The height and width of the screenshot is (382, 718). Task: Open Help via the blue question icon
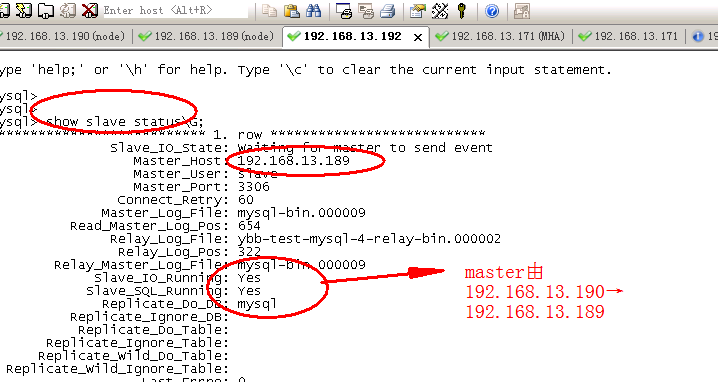[492, 10]
